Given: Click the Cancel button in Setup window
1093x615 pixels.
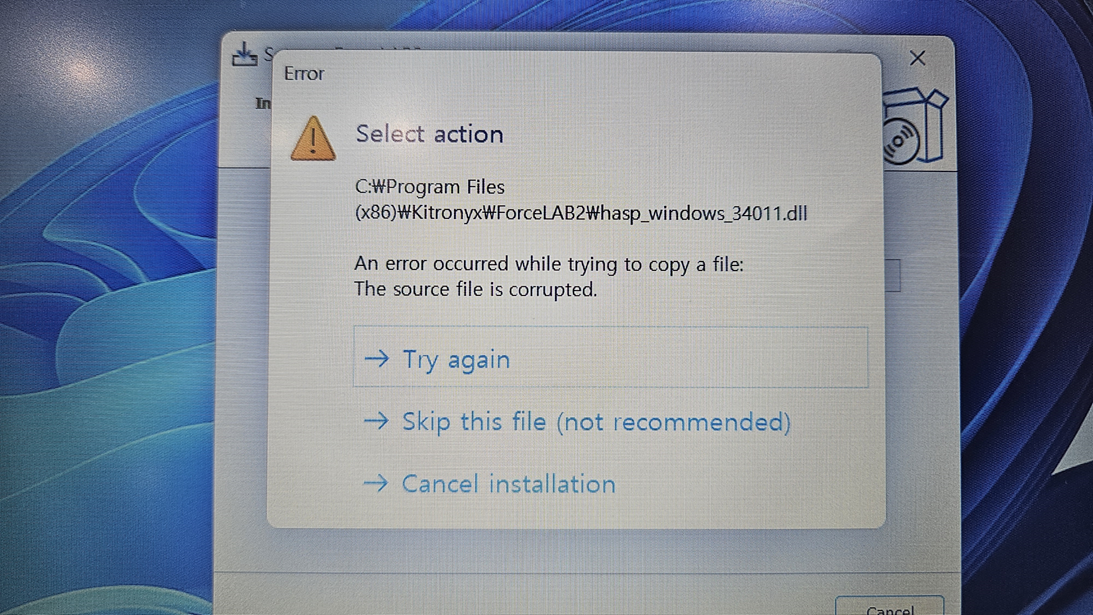Looking at the screenshot, I should pyautogui.click(x=889, y=605).
